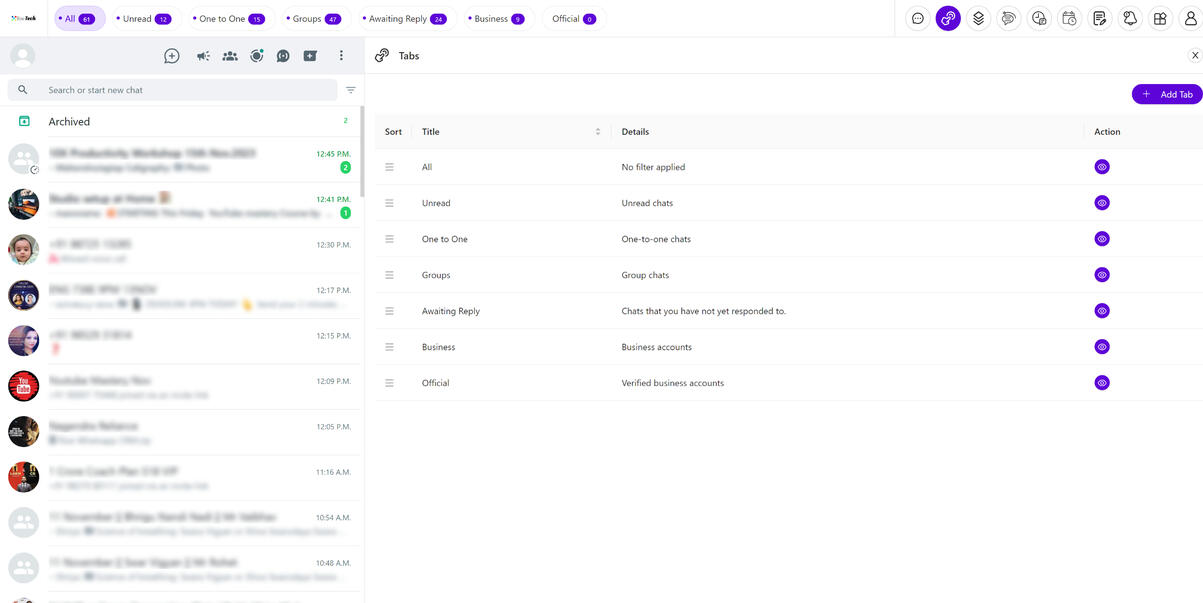Open the chat filter menu beside search
This screenshot has width=1203, height=603.
(x=351, y=90)
